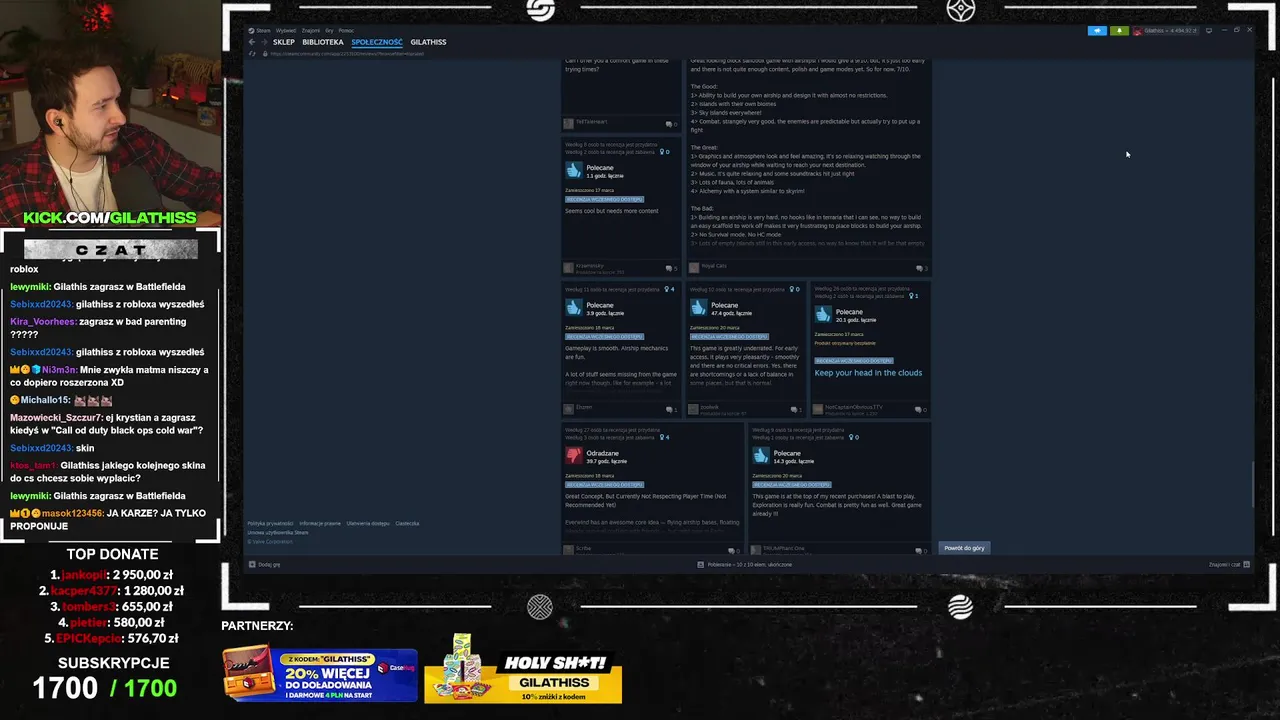Screen dimensions: 1280x720
Task: Open NotCaptainObviousTTV reviewer profile
Action: click(853, 407)
